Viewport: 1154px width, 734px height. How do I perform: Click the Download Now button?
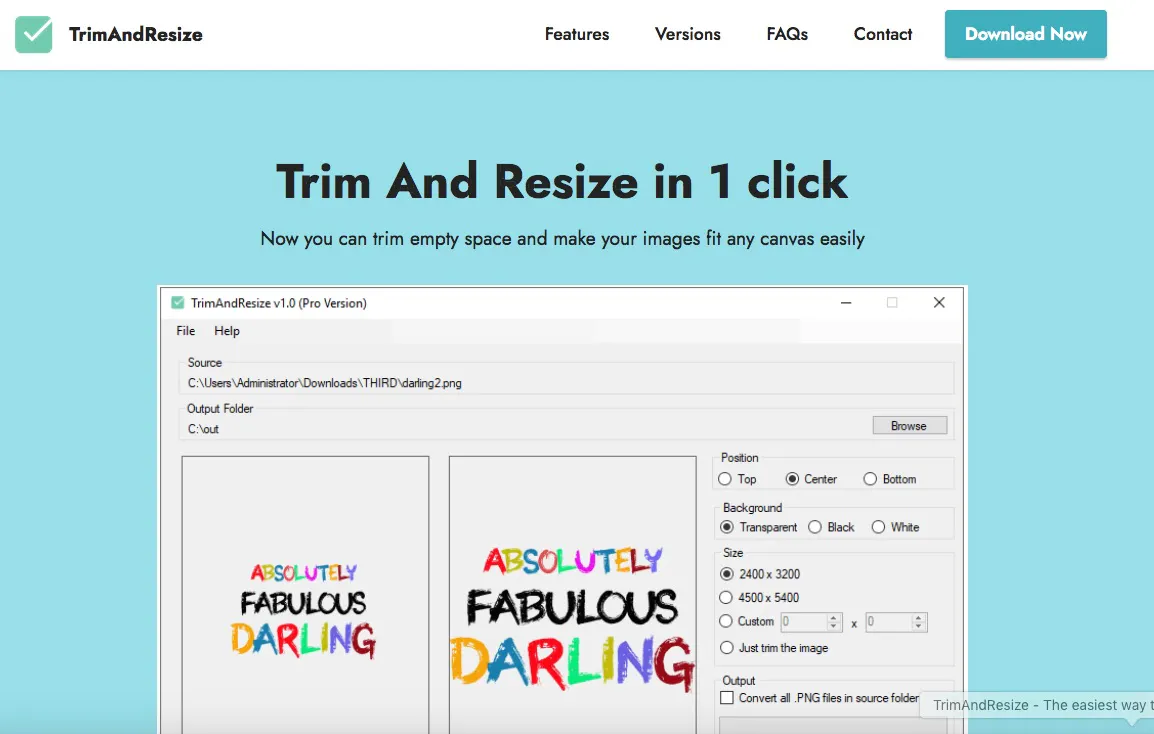click(1025, 34)
